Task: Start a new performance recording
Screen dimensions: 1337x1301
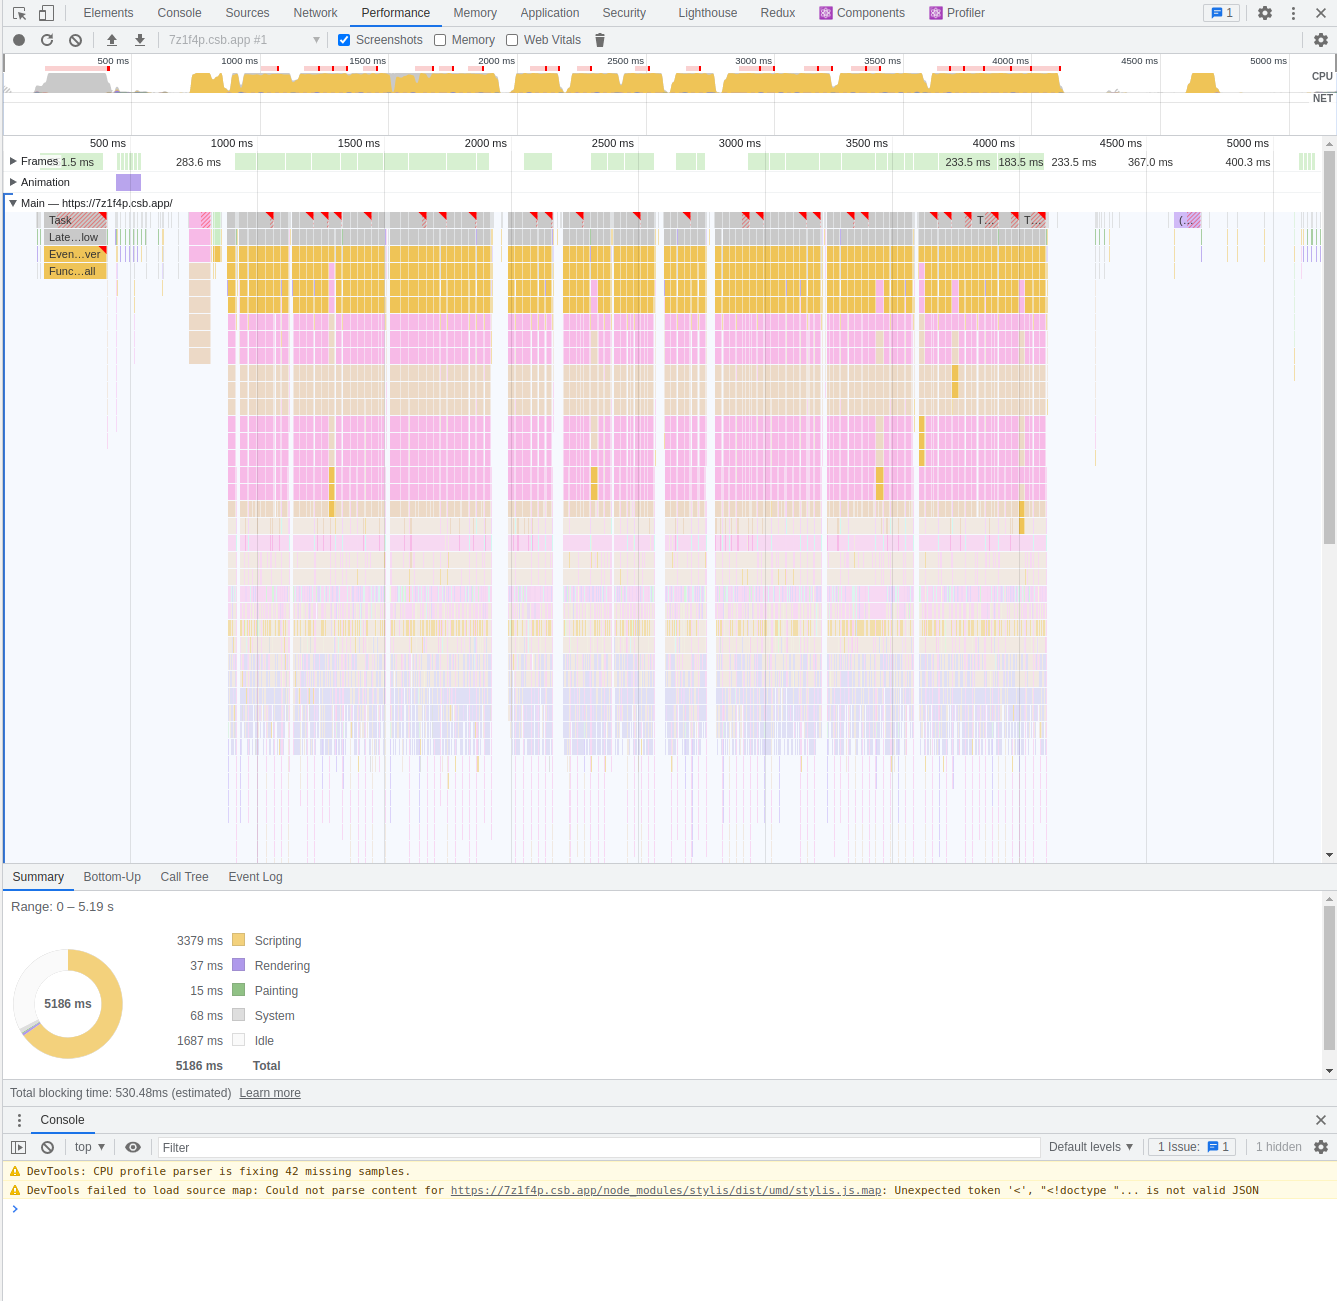Action: click(x=18, y=39)
